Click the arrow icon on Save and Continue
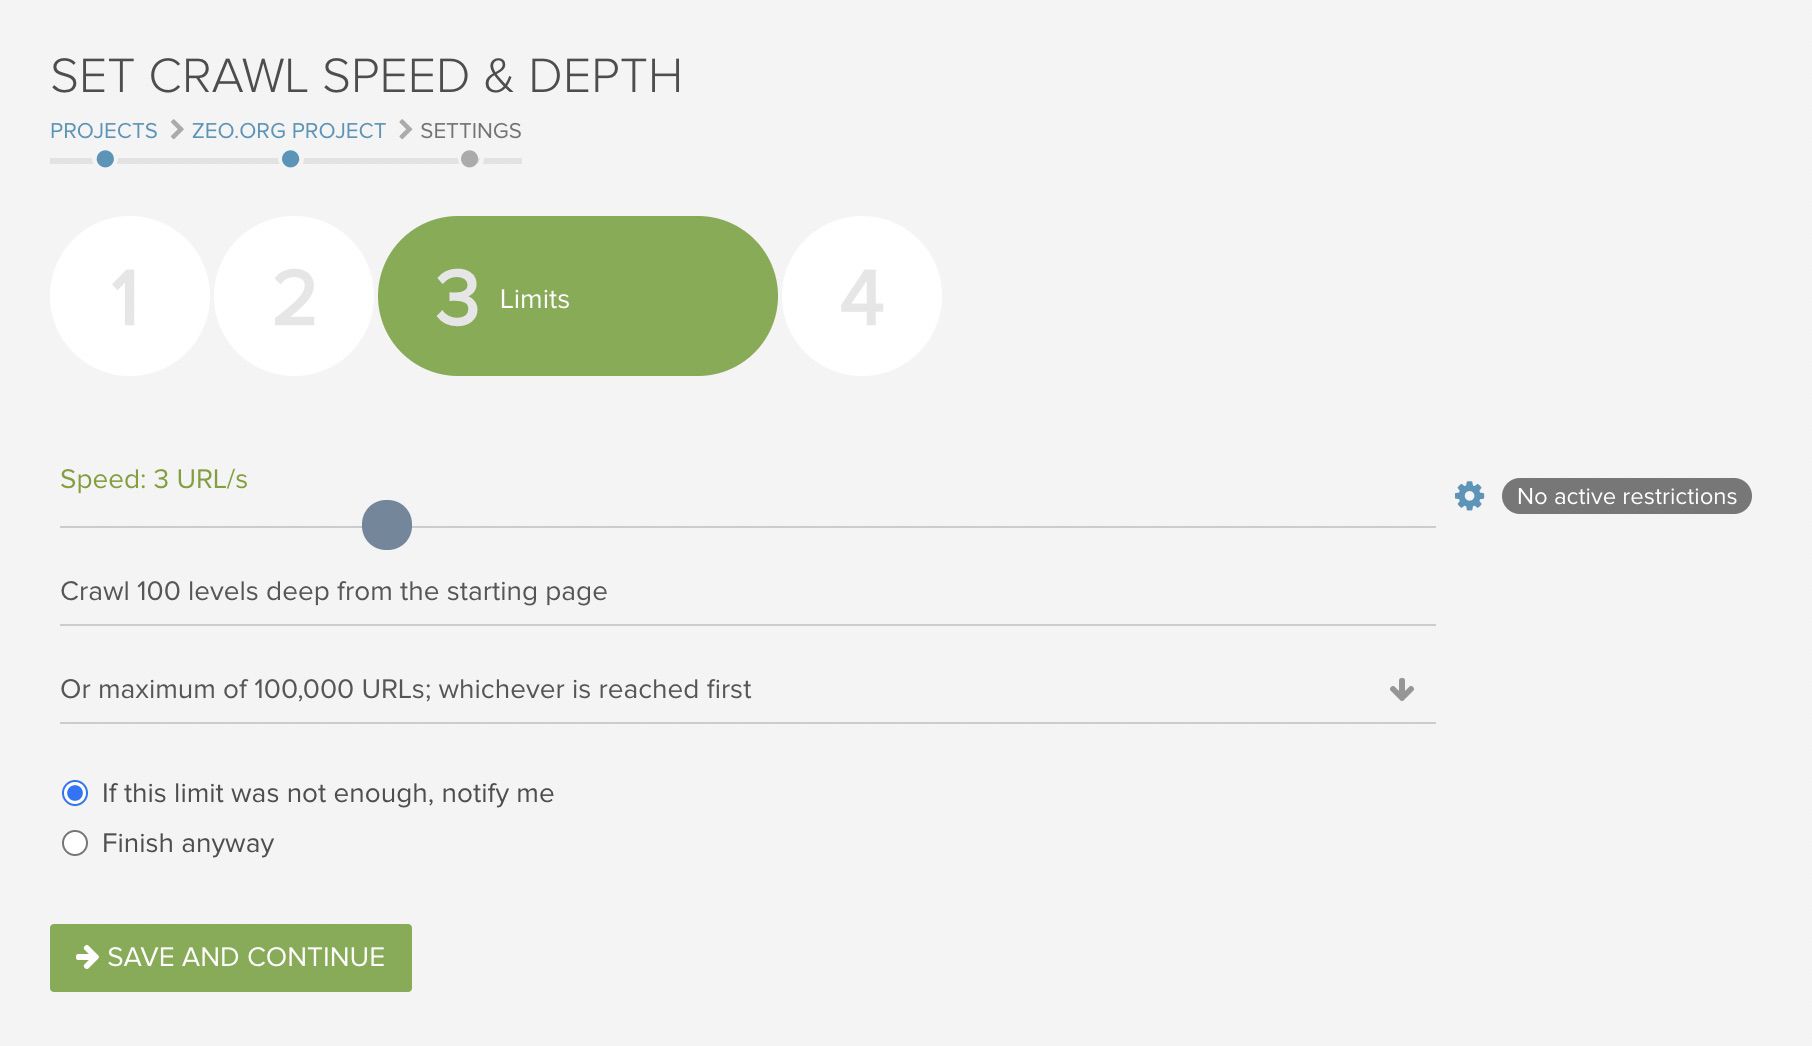1812x1046 pixels. pyautogui.click(x=87, y=957)
